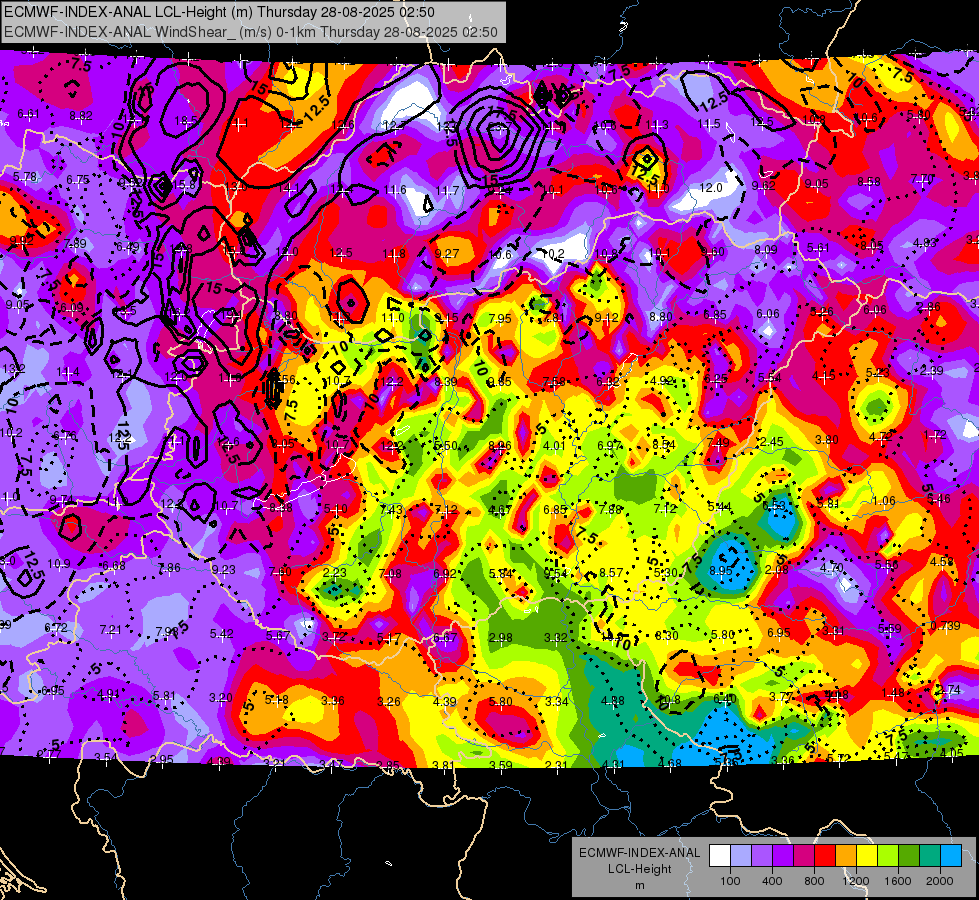Click the map value '2.23'
Viewport: 979px width, 900px height.
[x=335, y=572]
